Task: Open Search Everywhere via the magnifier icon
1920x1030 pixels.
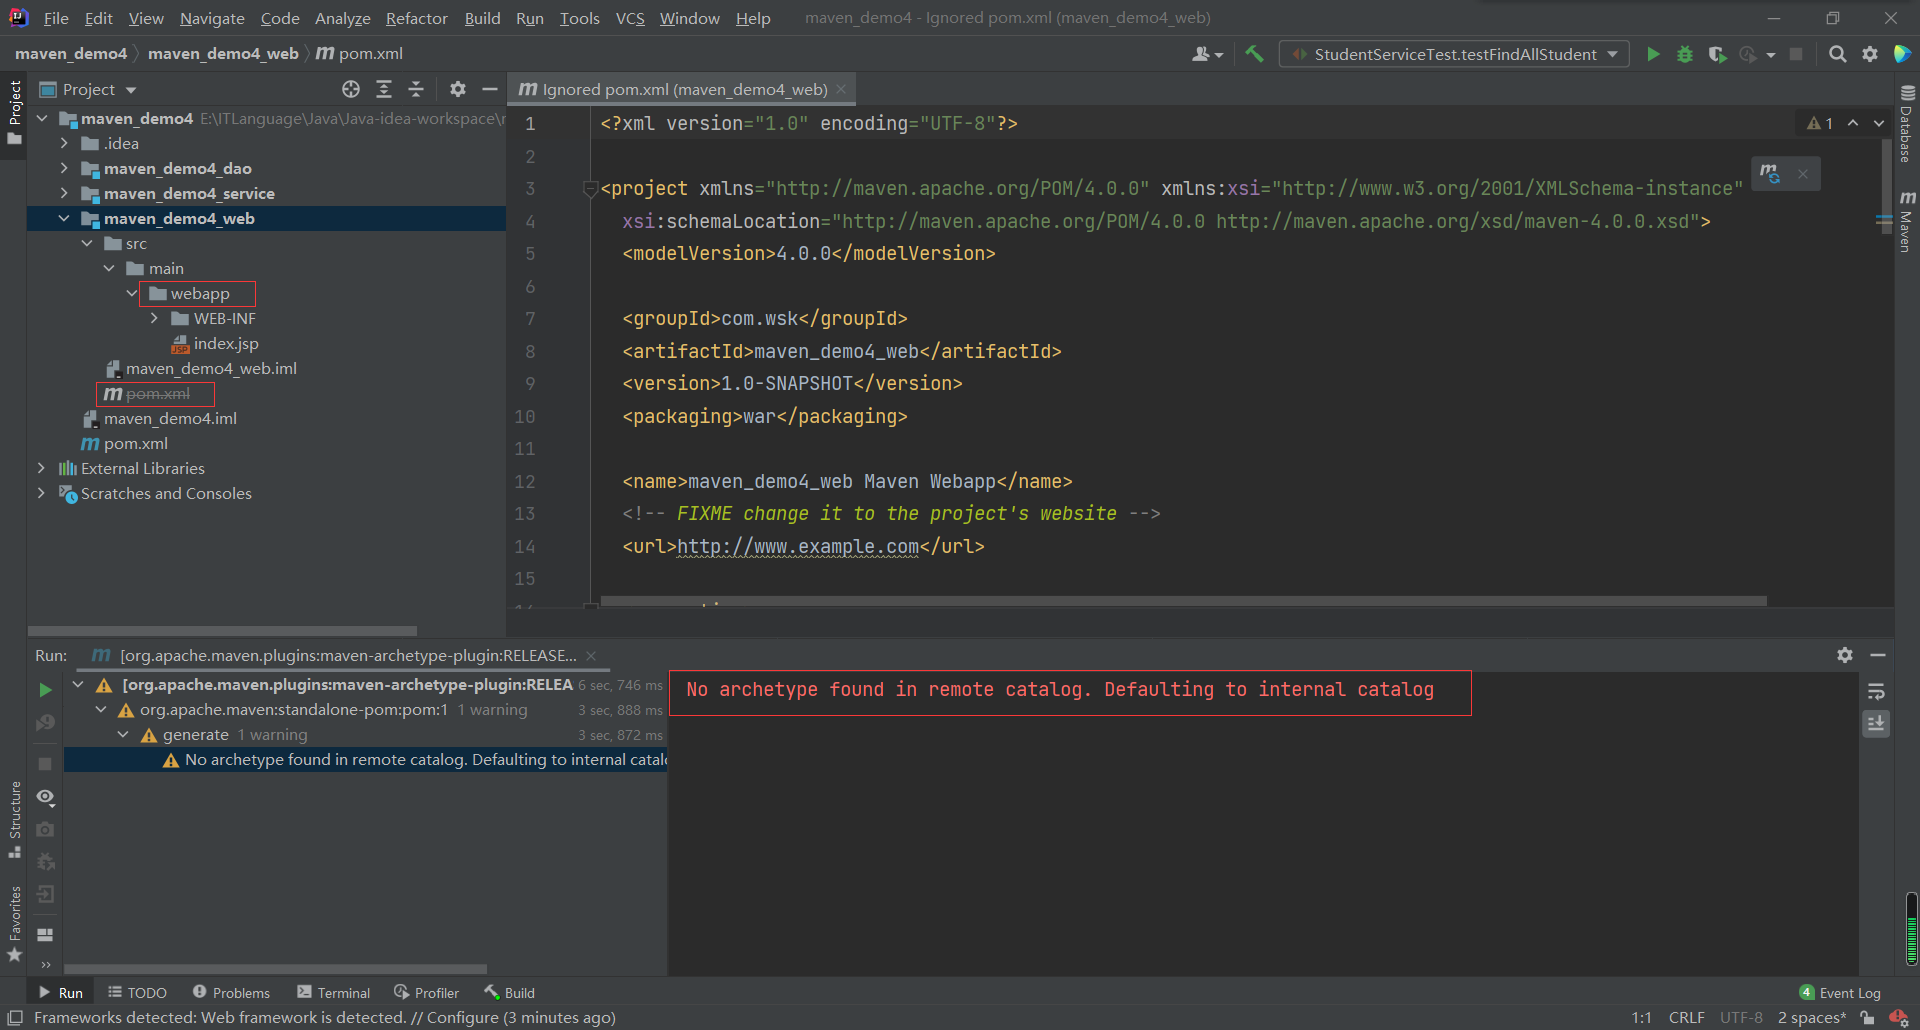Action: pos(1837,54)
